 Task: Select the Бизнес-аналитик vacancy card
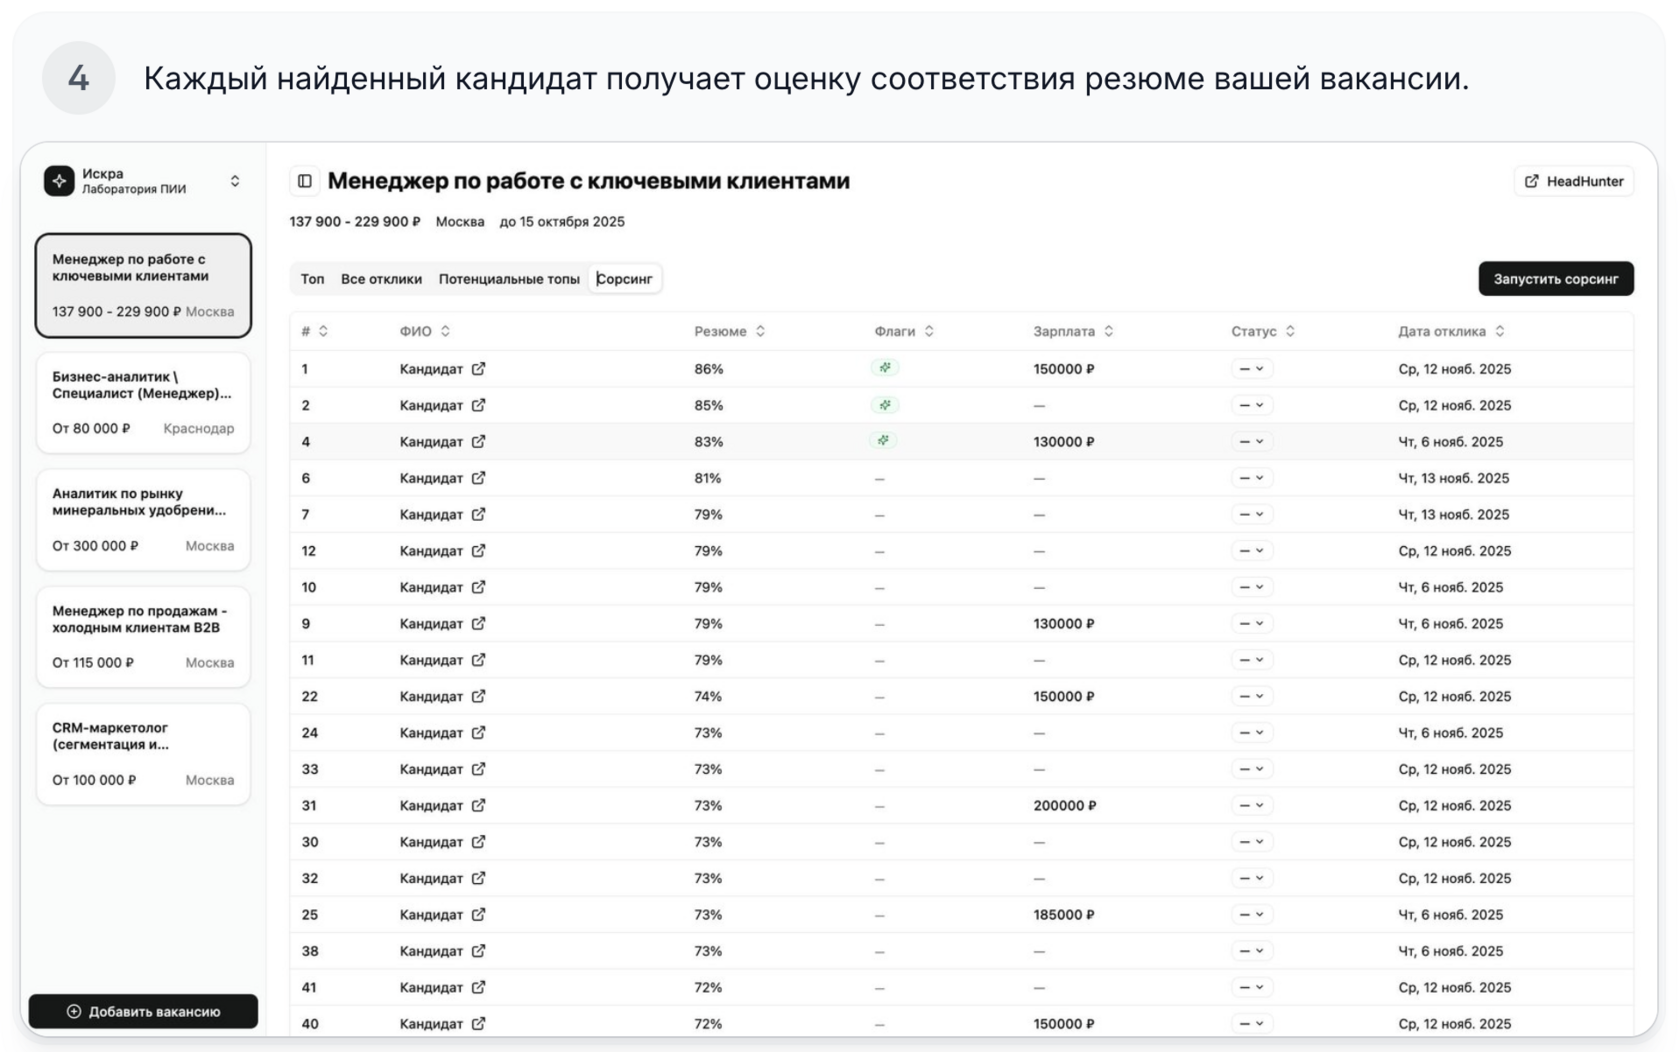pyautogui.click(x=143, y=402)
